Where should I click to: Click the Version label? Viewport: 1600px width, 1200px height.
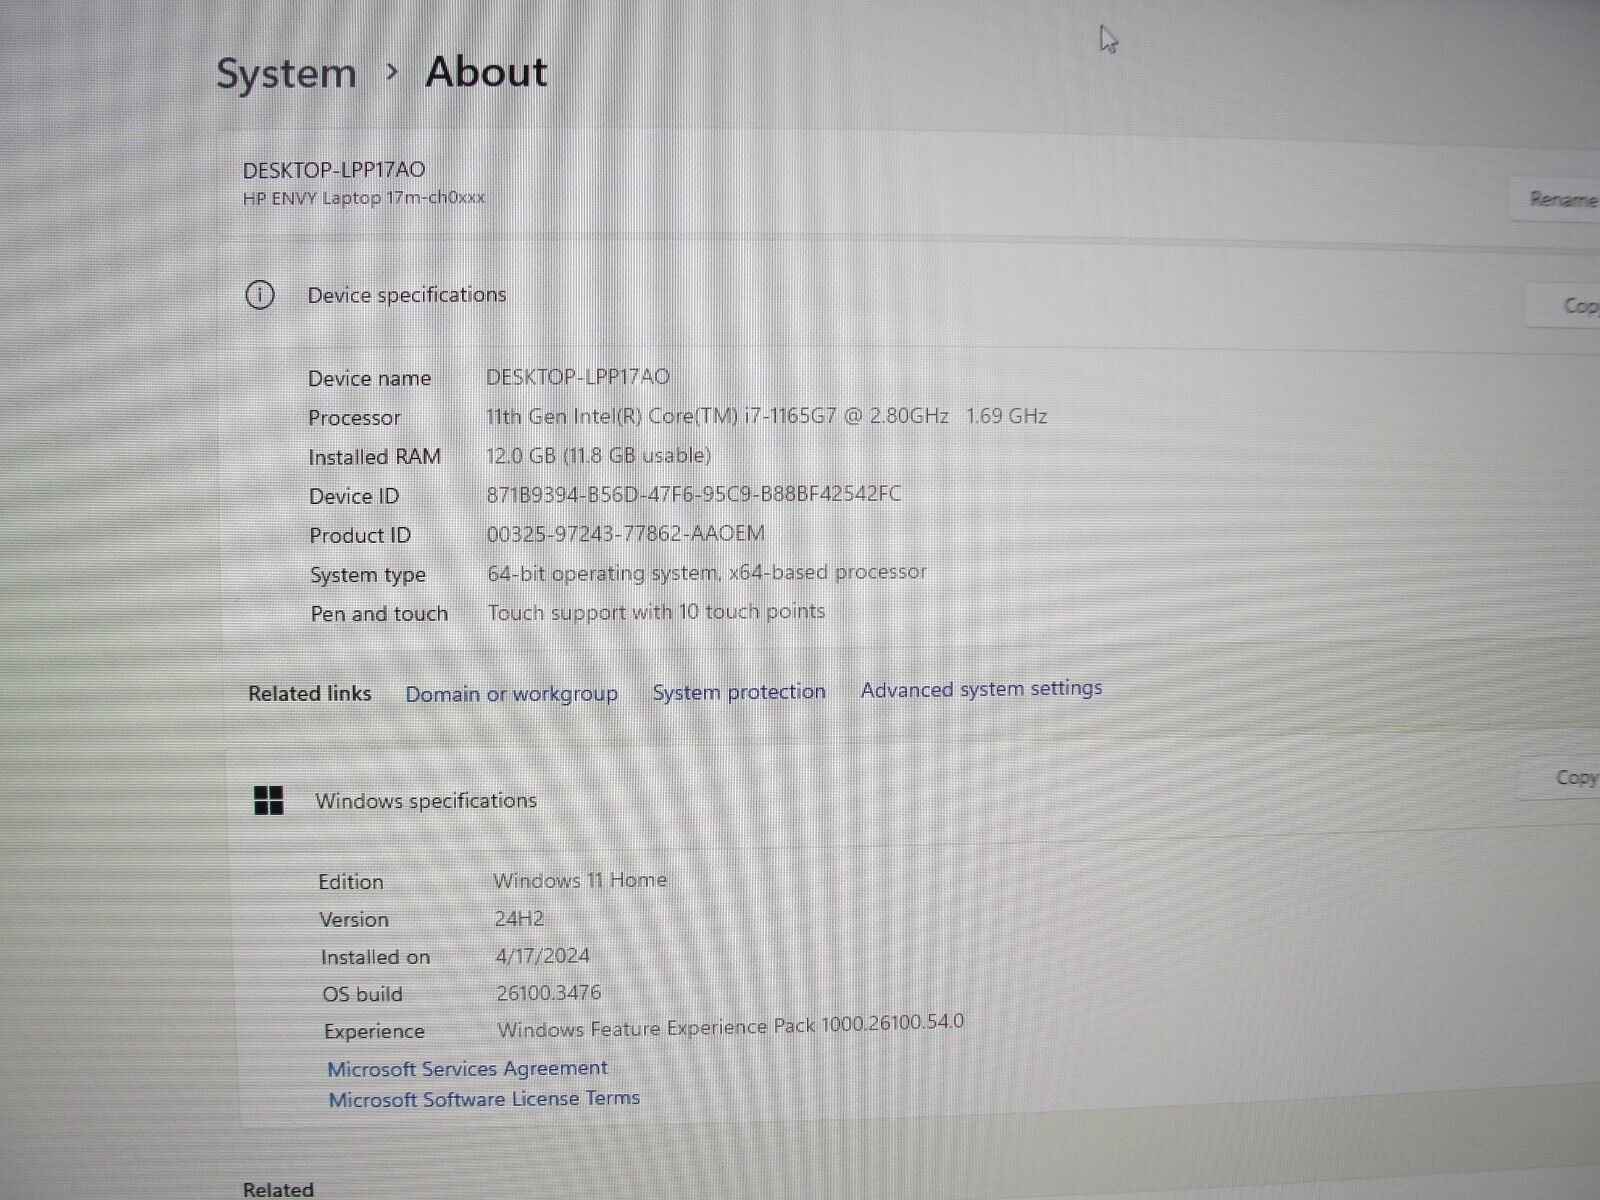pyautogui.click(x=354, y=920)
